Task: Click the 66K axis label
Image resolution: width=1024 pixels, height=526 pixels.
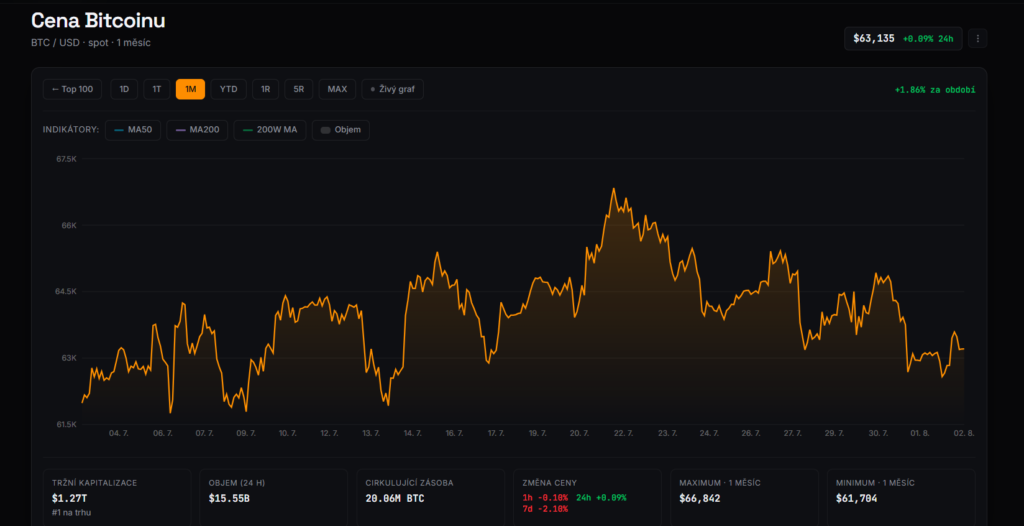Action: click(70, 225)
